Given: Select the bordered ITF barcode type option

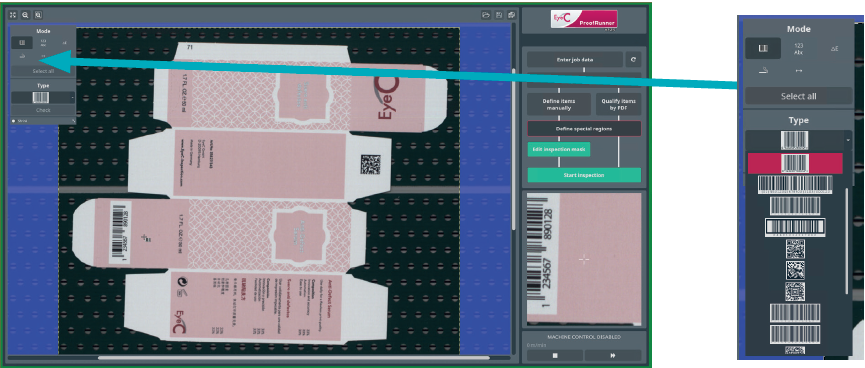Looking at the screenshot, I should (795, 227).
